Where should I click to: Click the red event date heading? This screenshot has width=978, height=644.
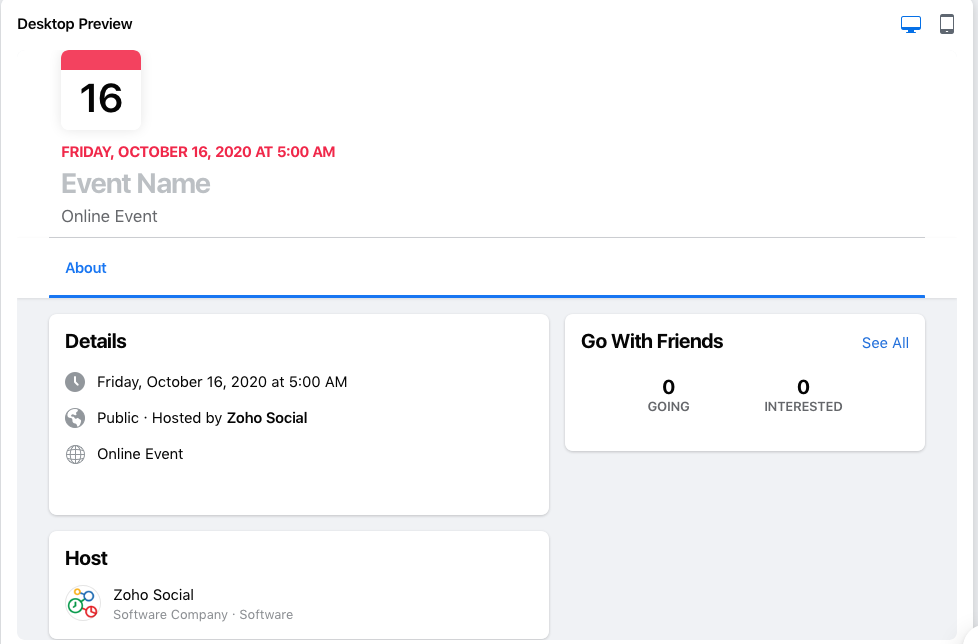[x=198, y=152]
